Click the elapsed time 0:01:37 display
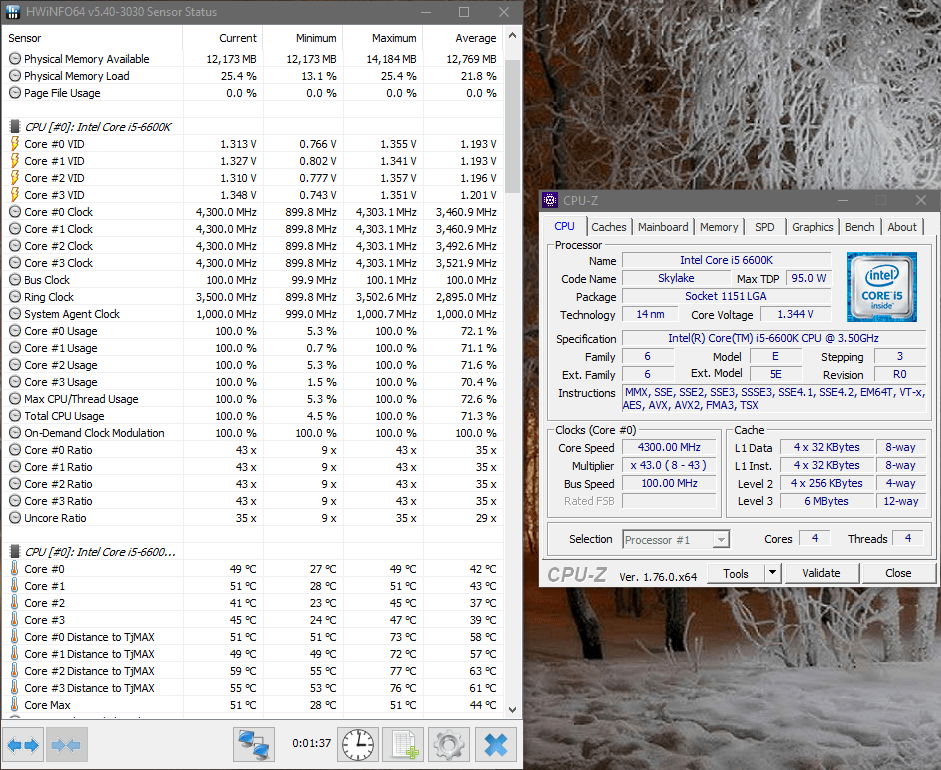Image resolution: width=941 pixels, height=770 pixels. tap(311, 743)
